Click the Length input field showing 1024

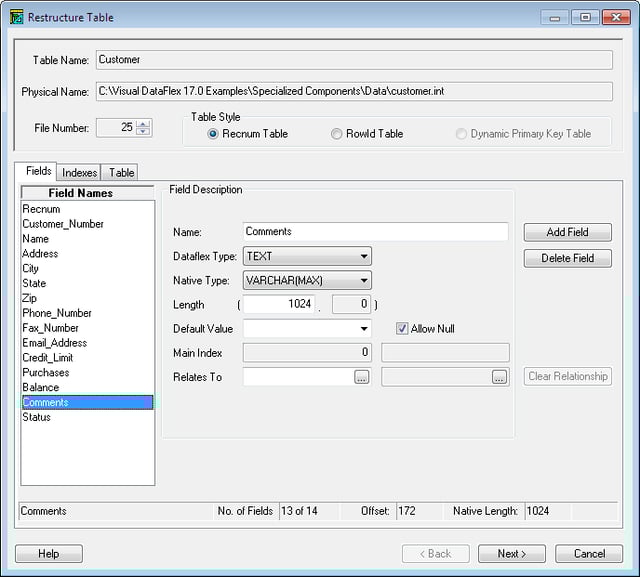pos(279,304)
